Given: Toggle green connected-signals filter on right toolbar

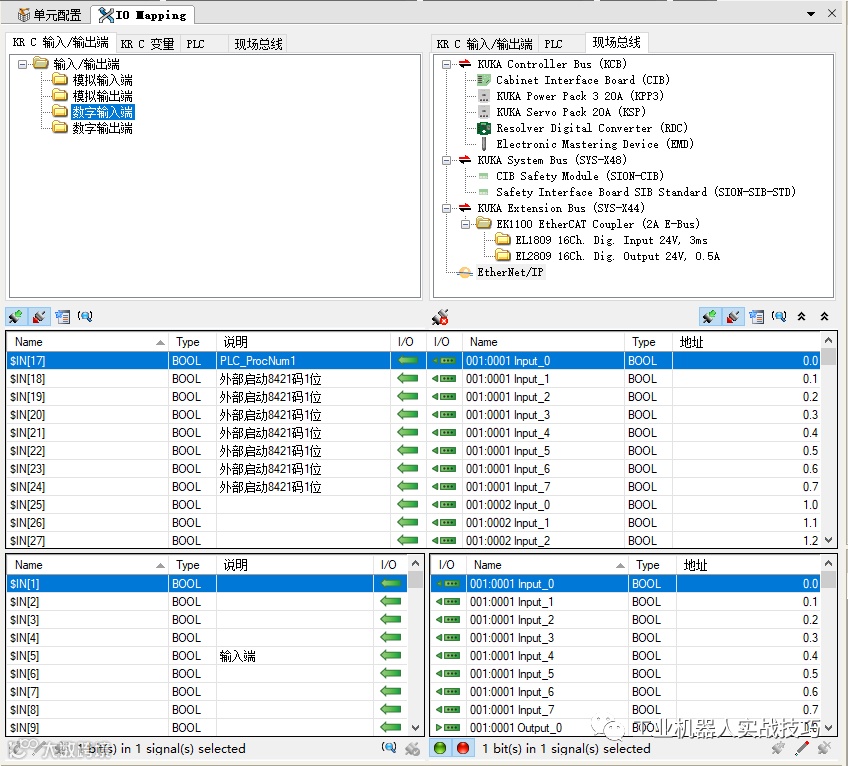Looking at the screenshot, I should click(710, 316).
